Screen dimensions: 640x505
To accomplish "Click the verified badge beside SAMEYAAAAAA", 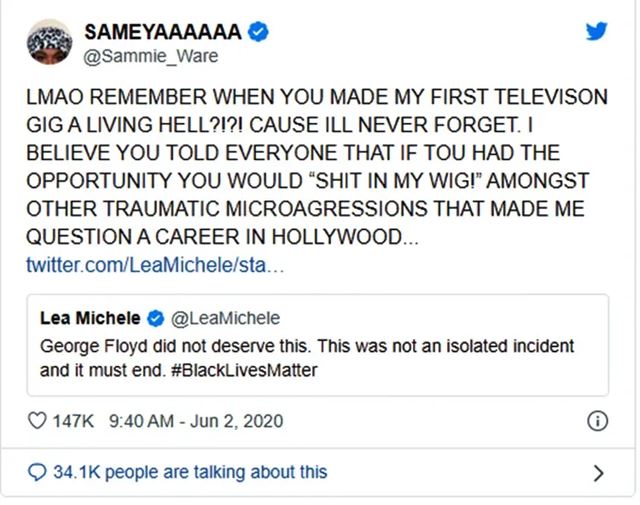I will pyautogui.click(x=258, y=32).
